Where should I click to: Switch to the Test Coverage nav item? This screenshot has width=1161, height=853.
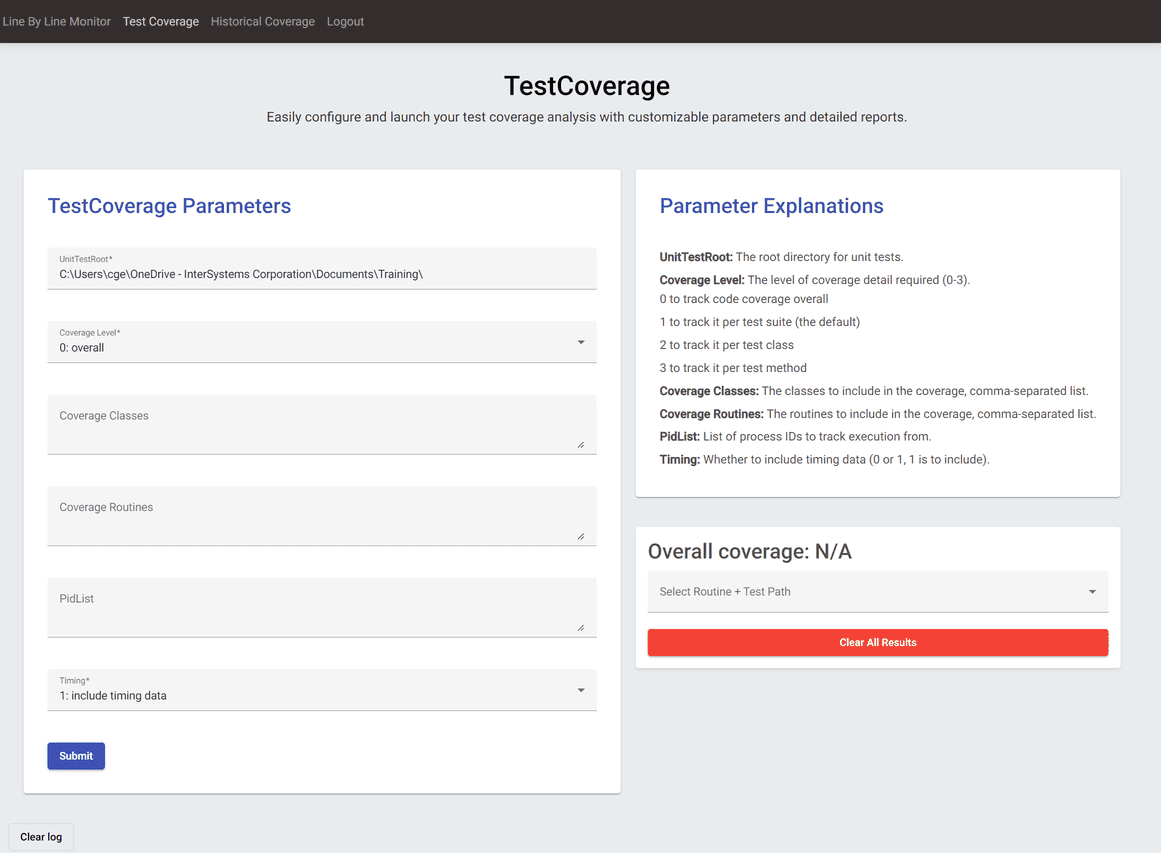point(160,21)
